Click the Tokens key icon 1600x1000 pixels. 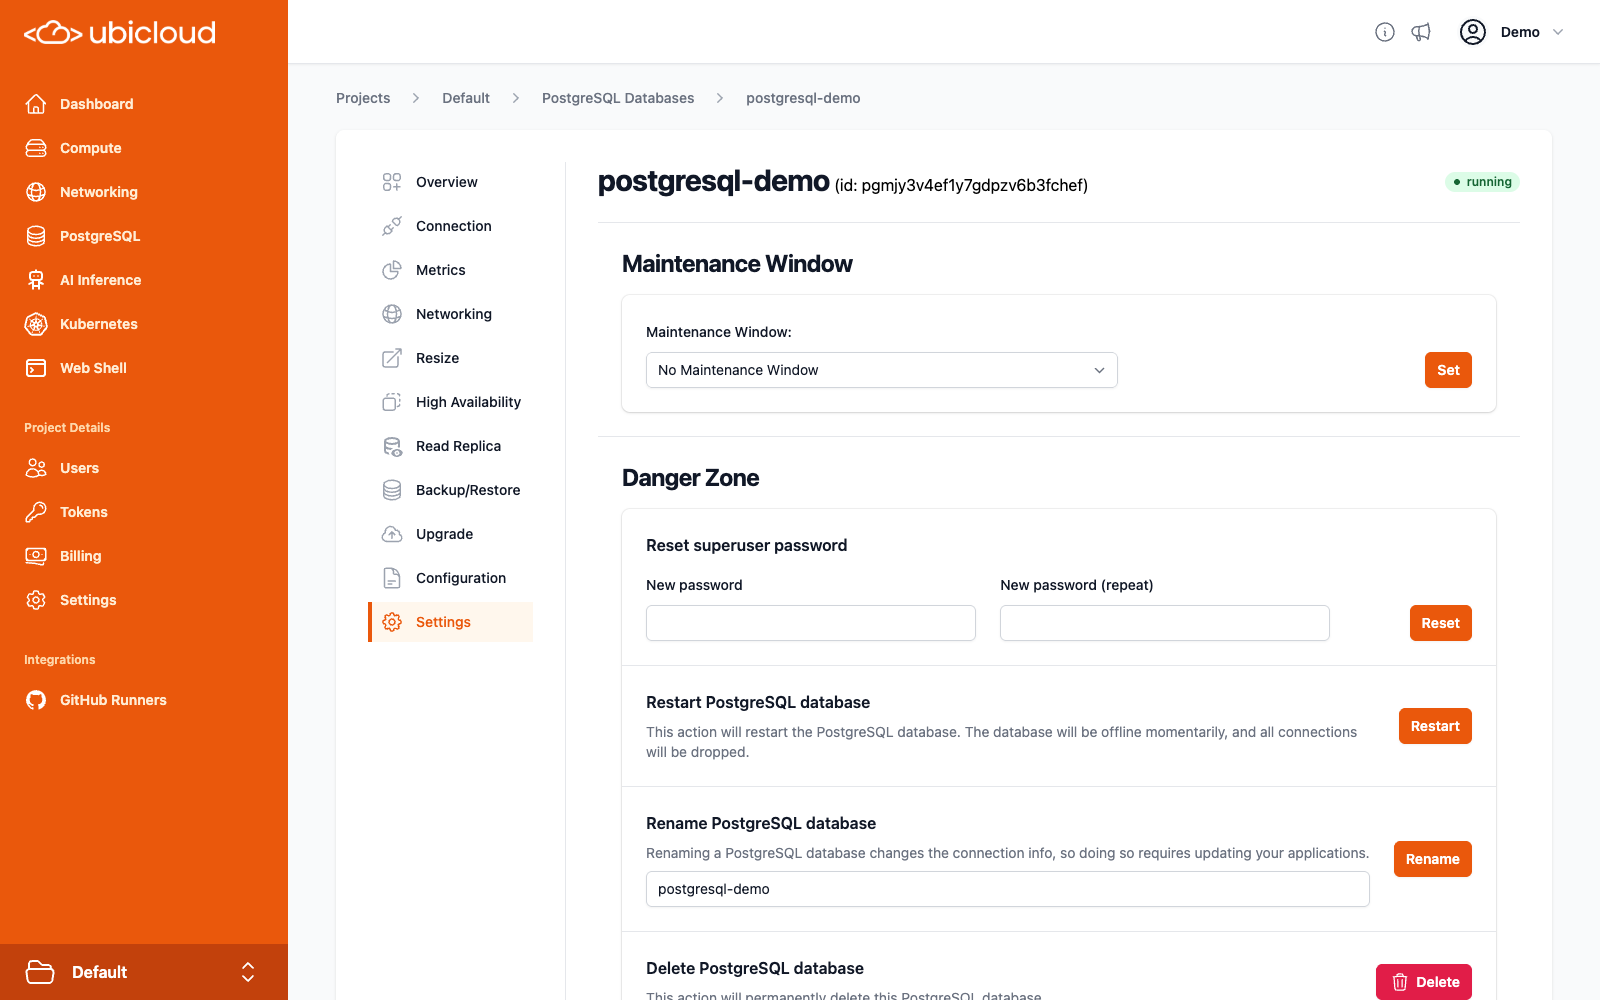(36, 512)
